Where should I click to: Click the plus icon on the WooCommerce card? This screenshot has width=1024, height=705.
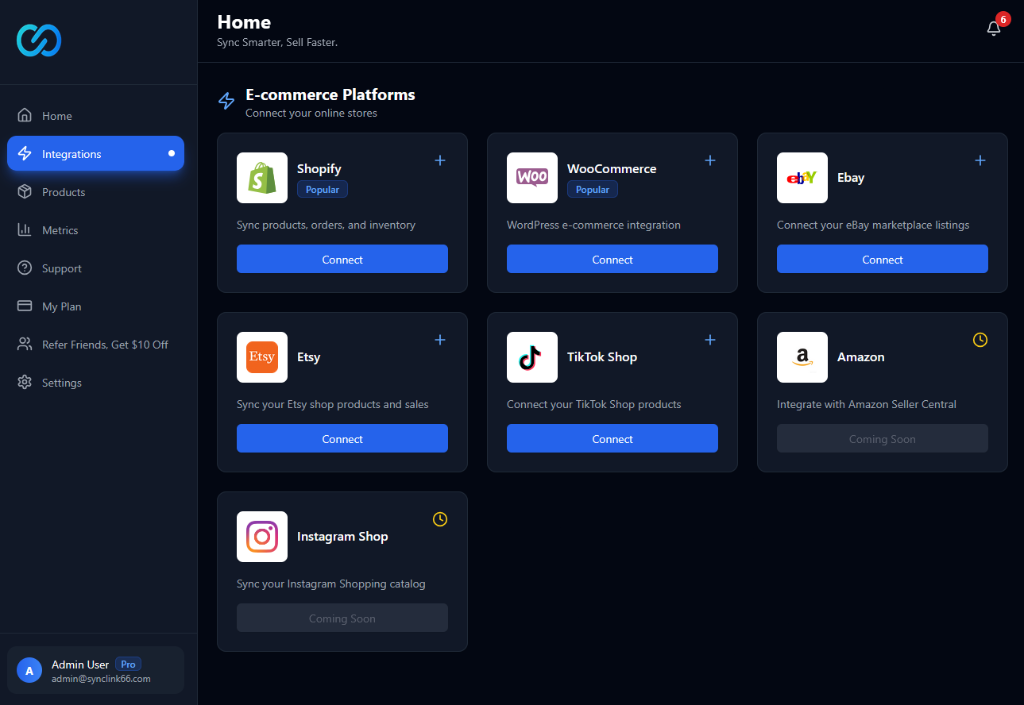710,160
